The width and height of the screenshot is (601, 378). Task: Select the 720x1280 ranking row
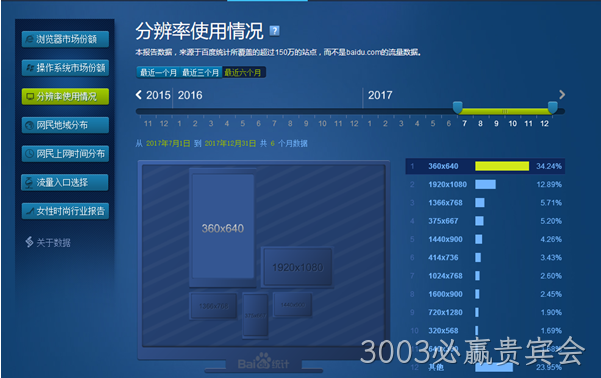point(485,312)
